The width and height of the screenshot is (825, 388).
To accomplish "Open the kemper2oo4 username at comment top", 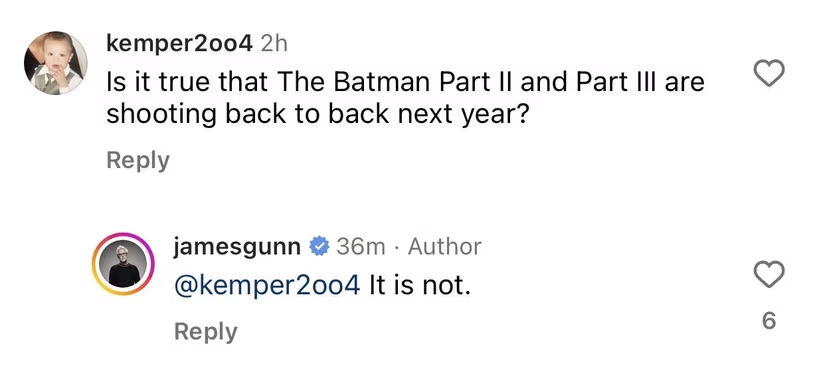I will click(x=179, y=45).
